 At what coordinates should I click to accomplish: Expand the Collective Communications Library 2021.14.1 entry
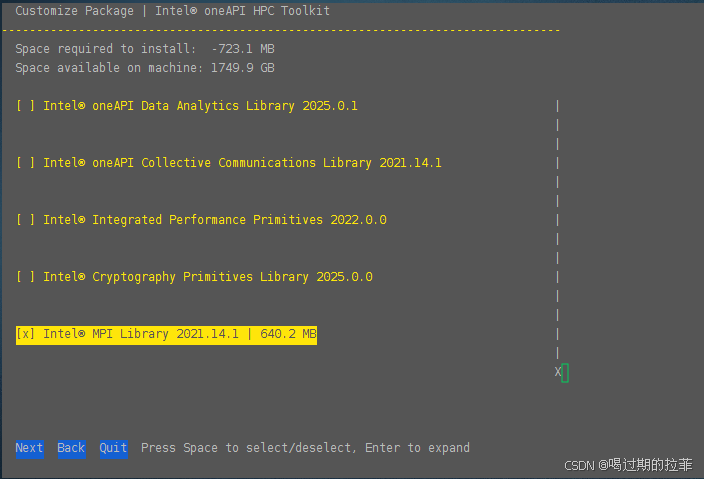point(242,163)
